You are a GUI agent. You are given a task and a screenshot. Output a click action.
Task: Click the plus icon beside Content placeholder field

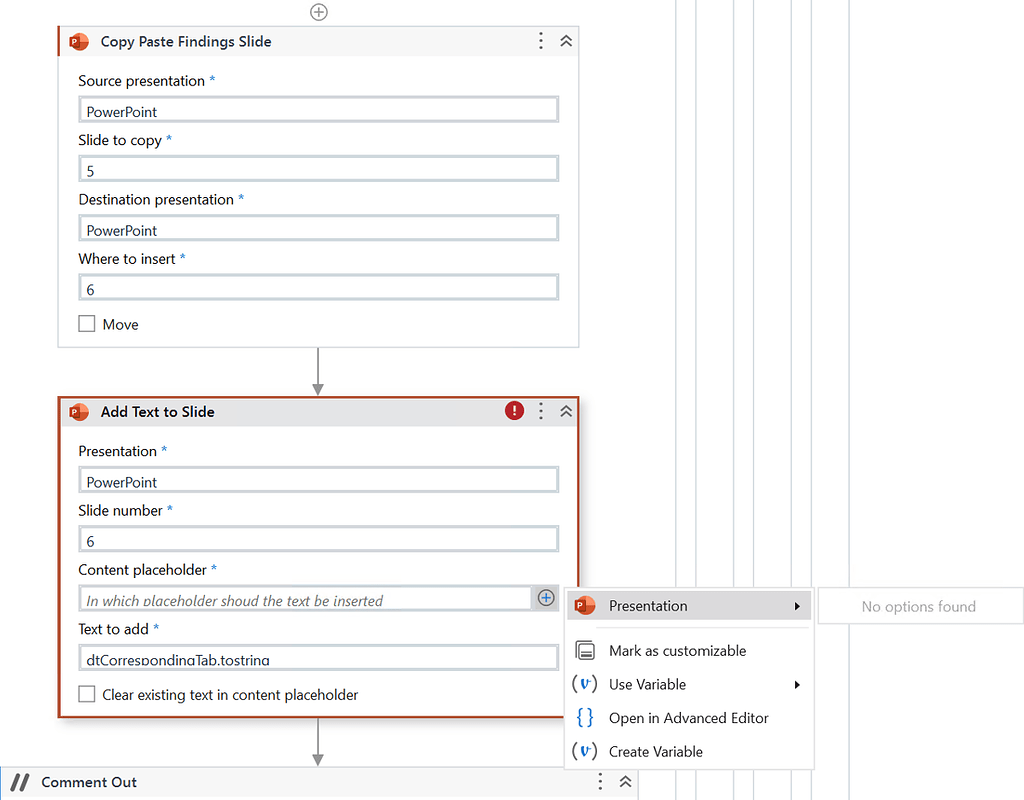click(545, 597)
